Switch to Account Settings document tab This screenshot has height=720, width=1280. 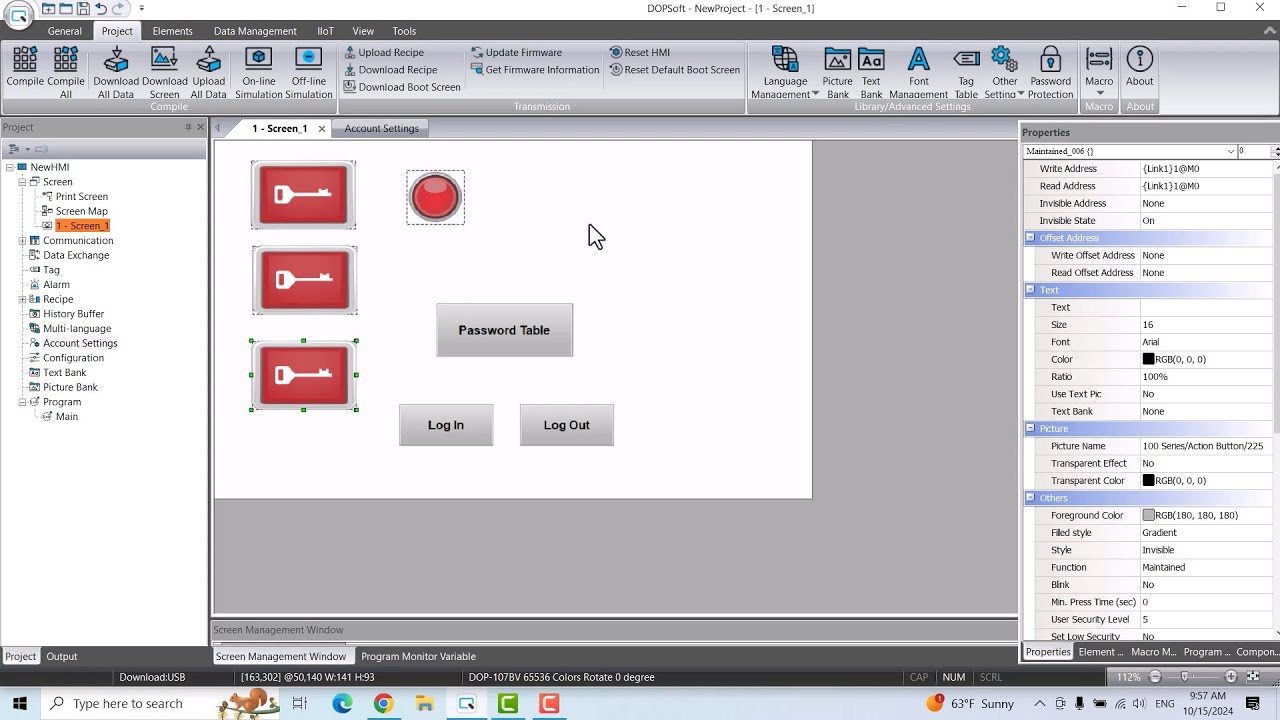(x=381, y=128)
